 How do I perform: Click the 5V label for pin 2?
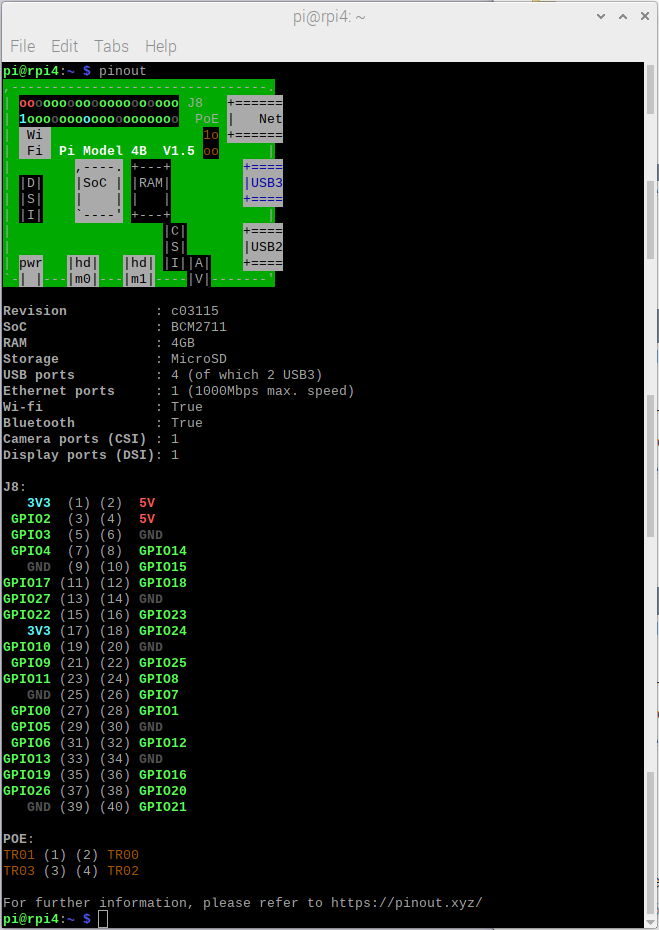coord(147,503)
